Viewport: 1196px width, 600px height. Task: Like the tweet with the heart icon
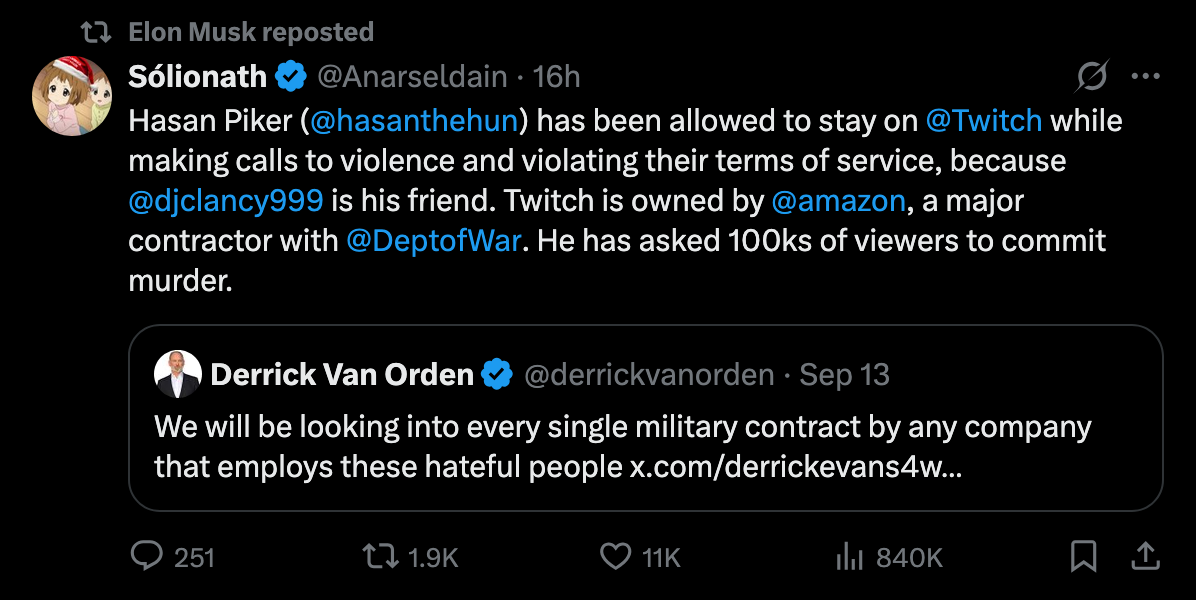pos(617,556)
